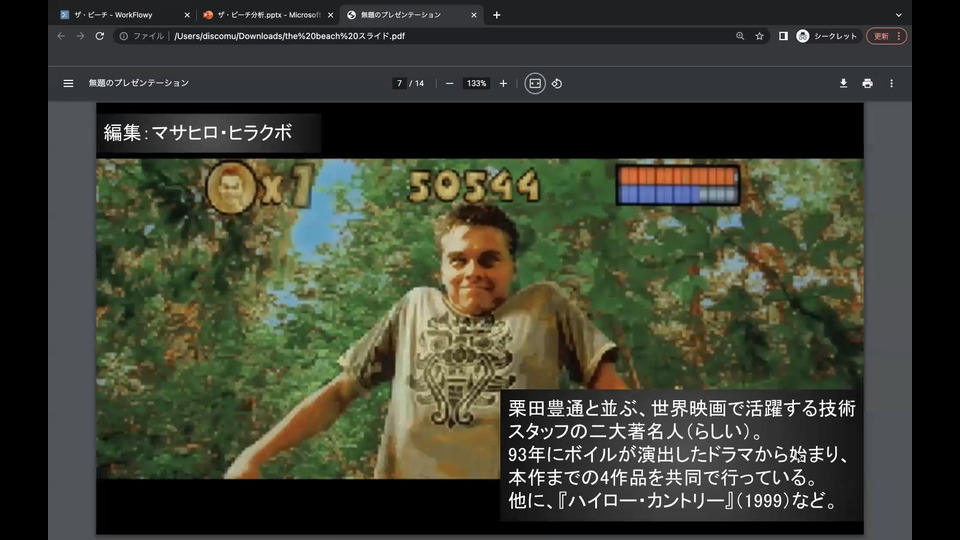Viewport: 960px width, 540px height.
Task: Toggle the browser side panel
Action: (783, 36)
